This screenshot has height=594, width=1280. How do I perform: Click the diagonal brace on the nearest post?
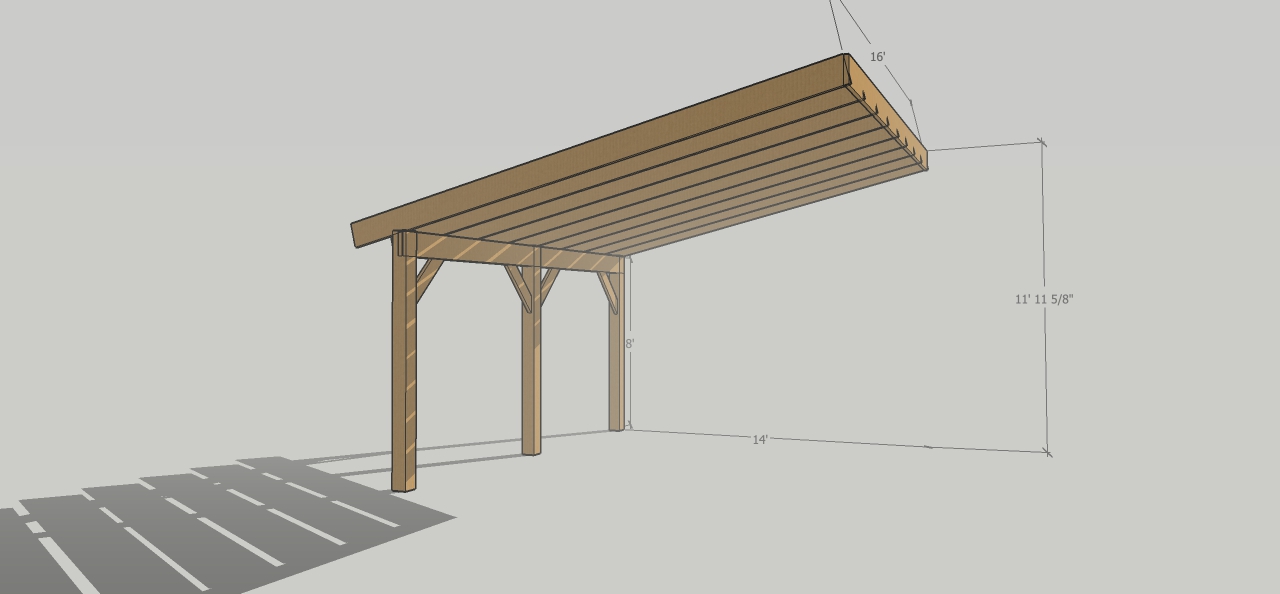[428, 279]
